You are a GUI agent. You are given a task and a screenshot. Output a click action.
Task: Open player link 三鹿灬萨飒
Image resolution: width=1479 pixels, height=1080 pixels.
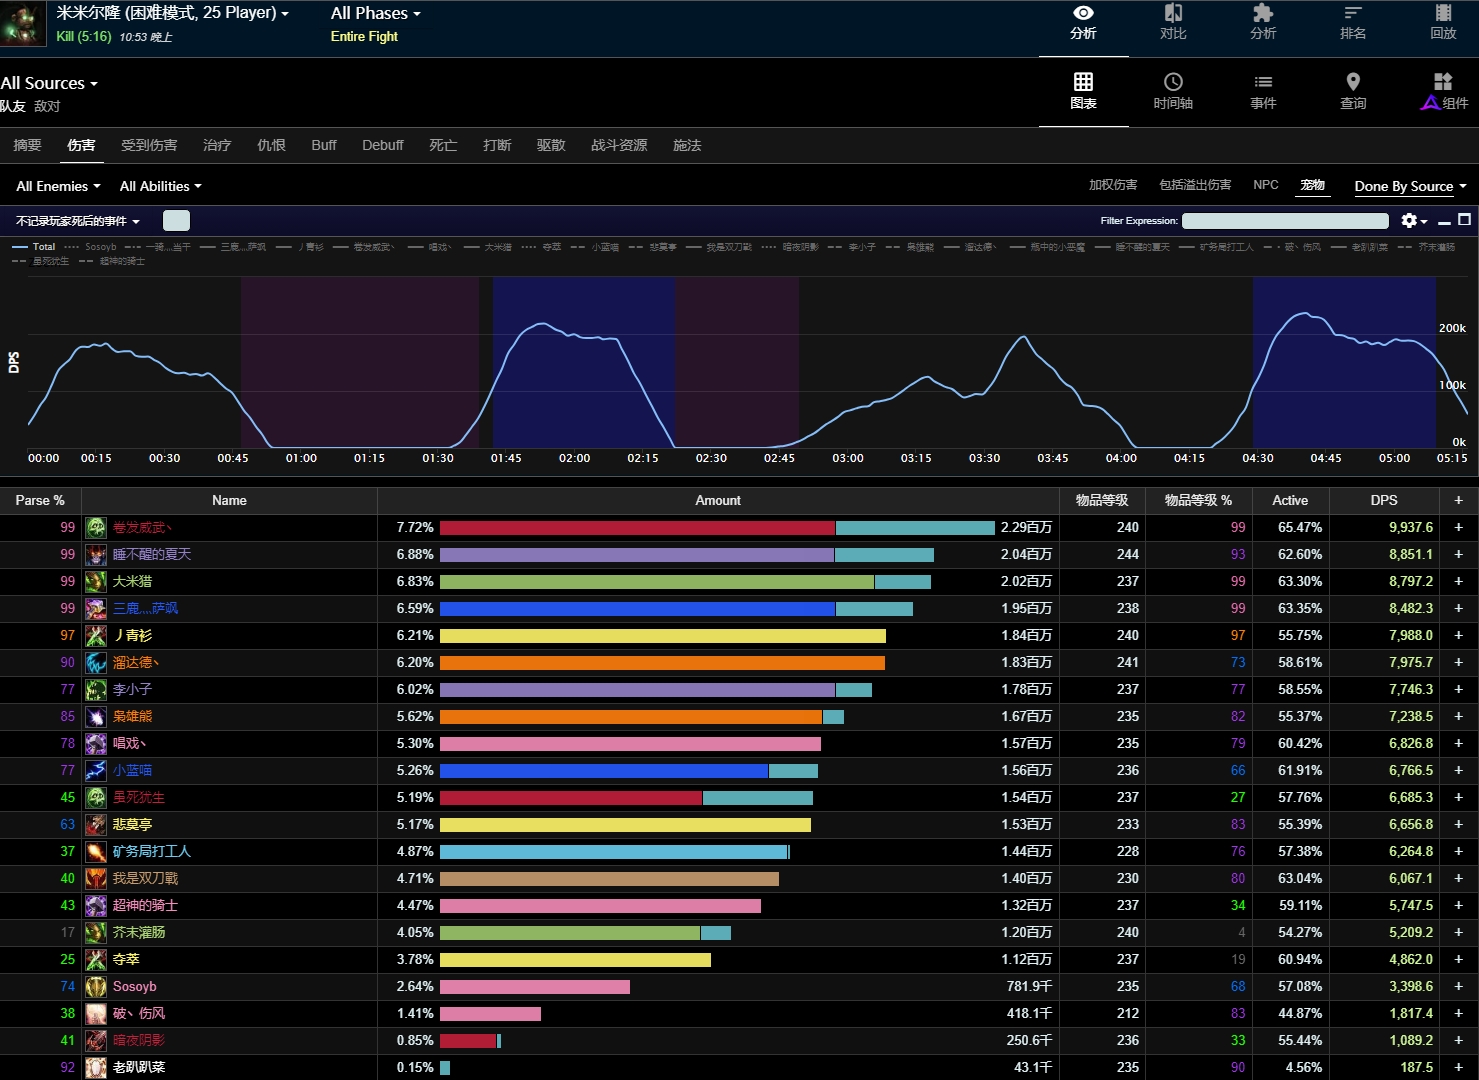pyautogui.click(x=145, y=608)
